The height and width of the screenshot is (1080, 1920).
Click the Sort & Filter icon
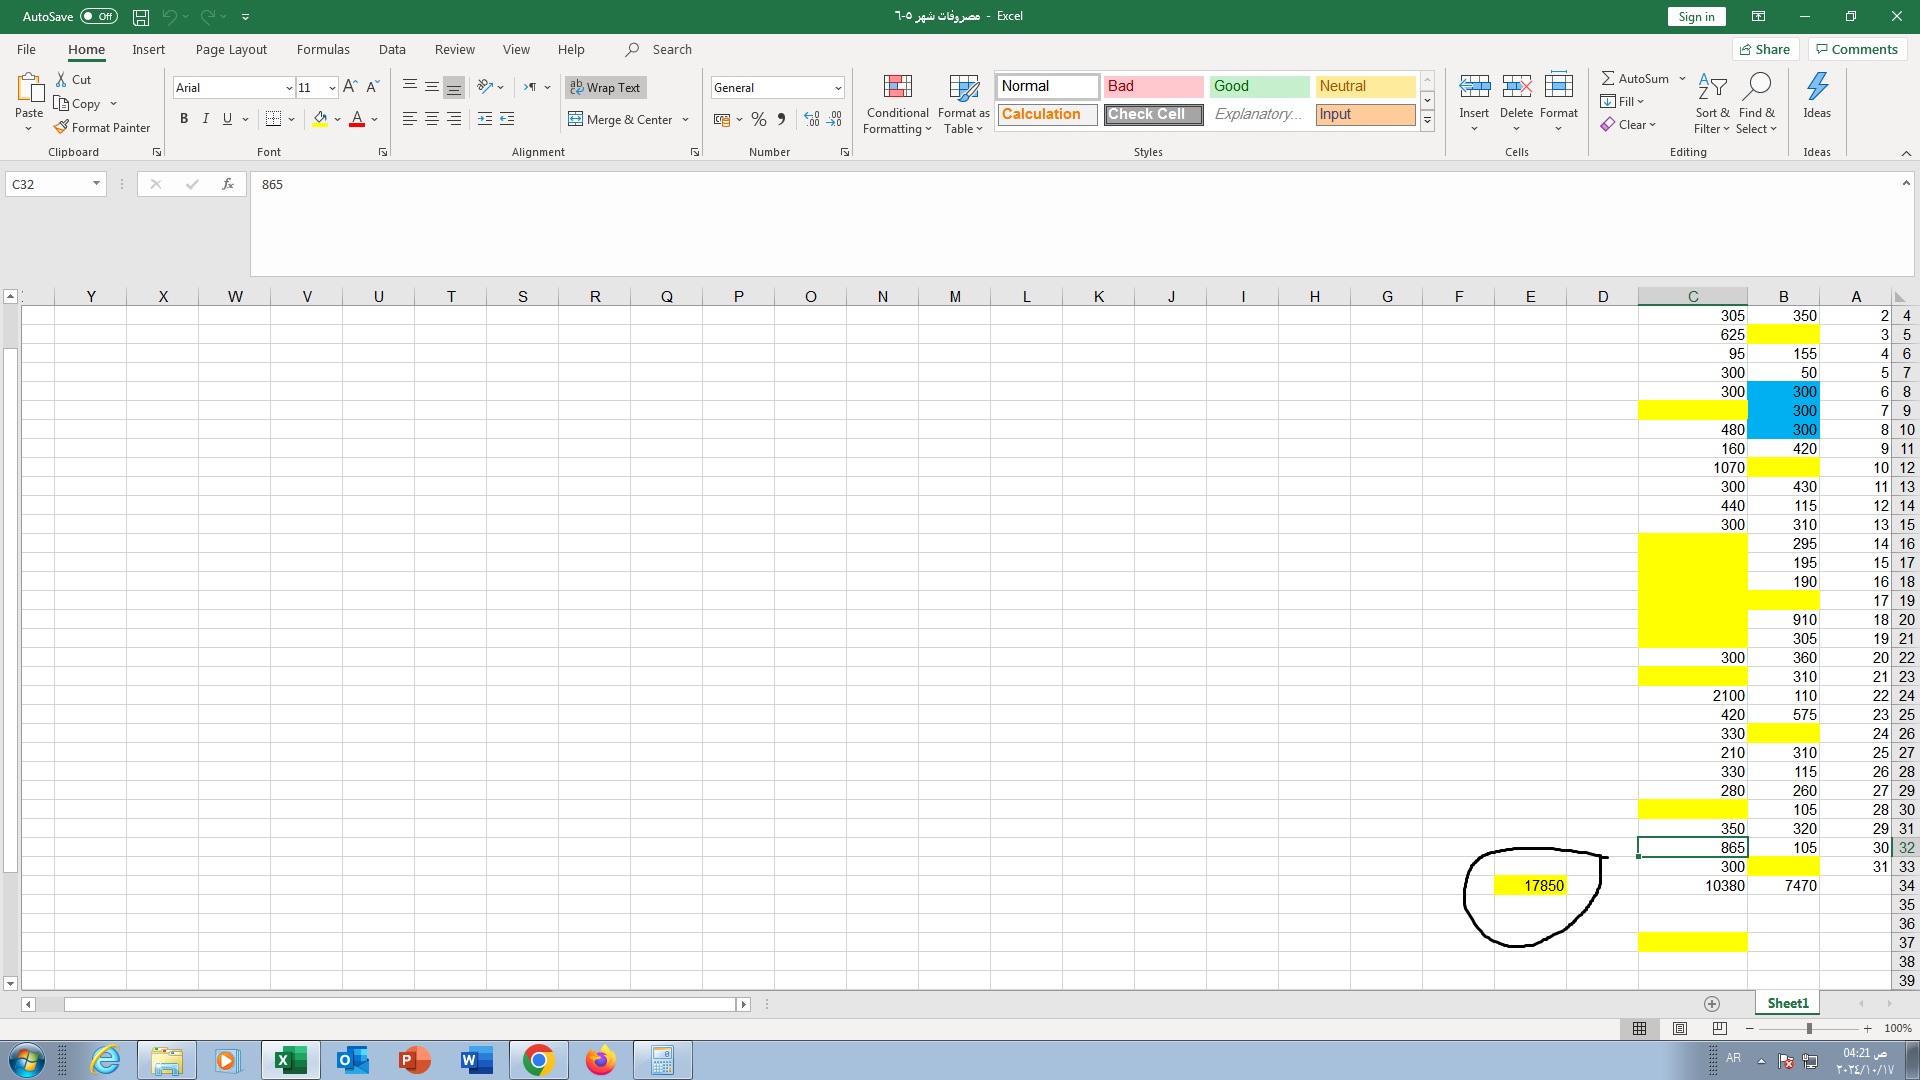pyautogui.click(x=1712, y=88)
